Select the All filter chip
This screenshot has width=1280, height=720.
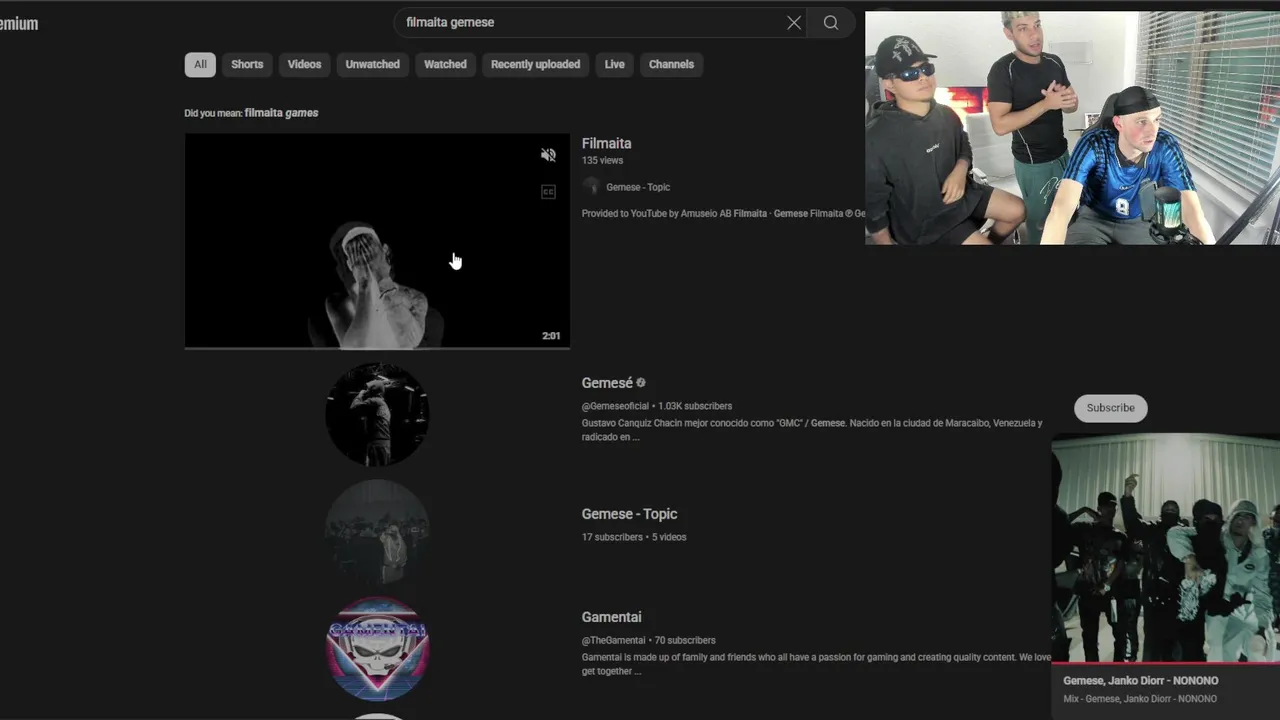(x=200, y=64)
